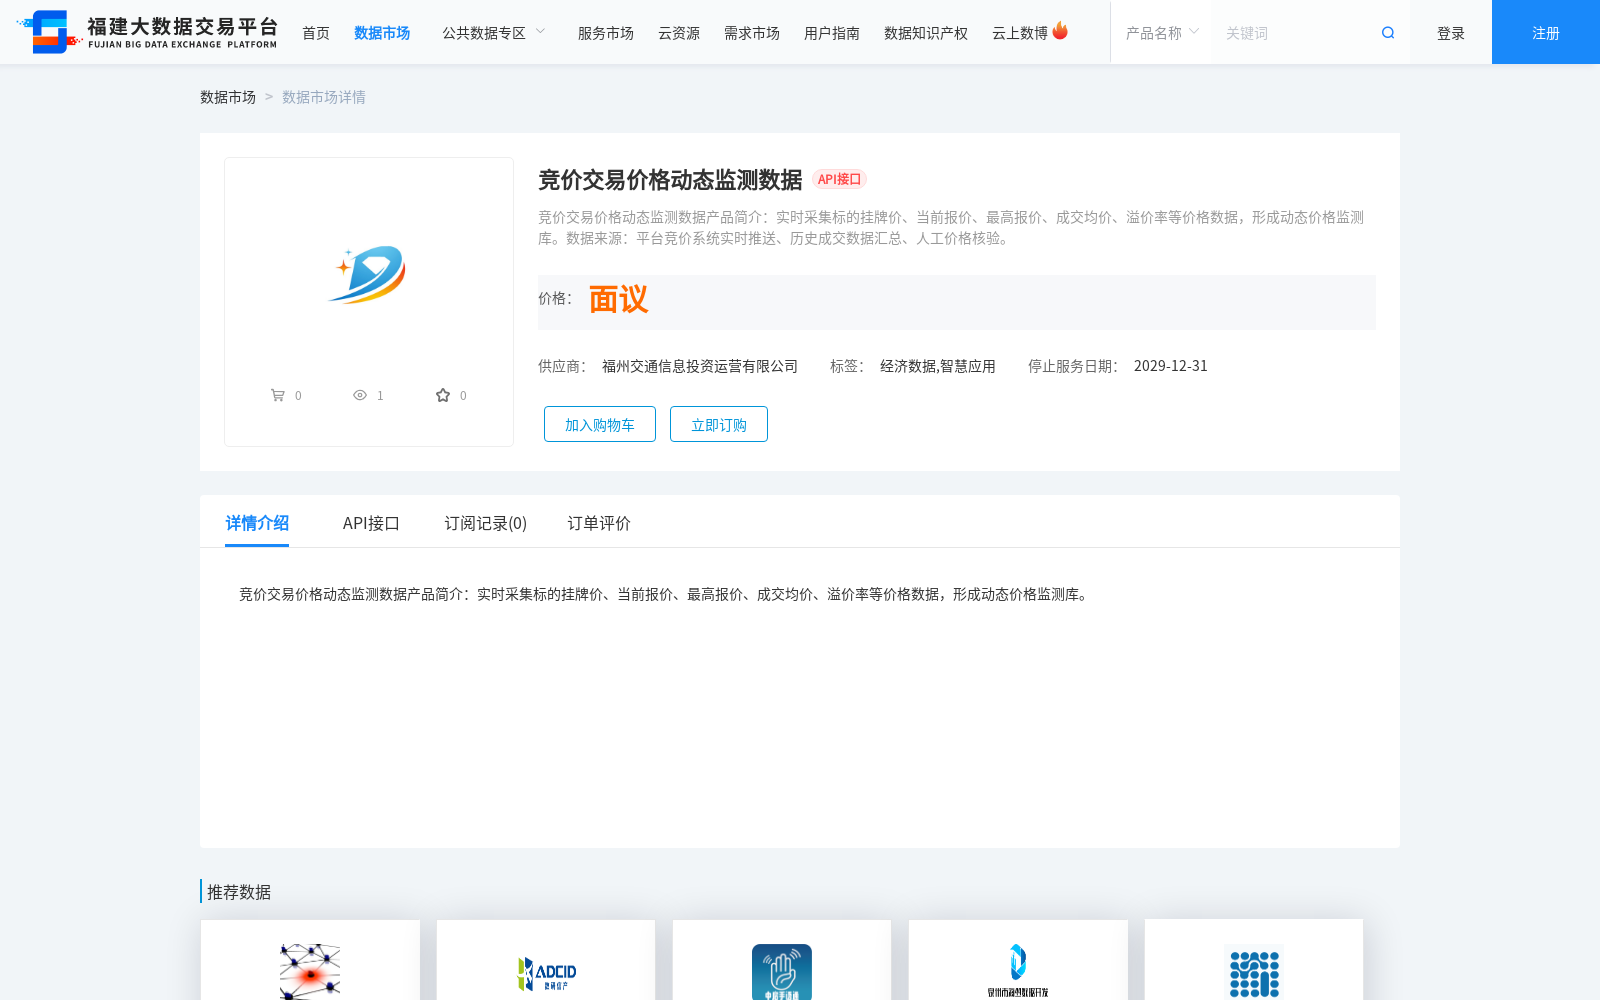The width and height of the screenshot is (1600, 1000).
Task: Open 云上数博 navigation item
Action: click(x=1020, y=33)
